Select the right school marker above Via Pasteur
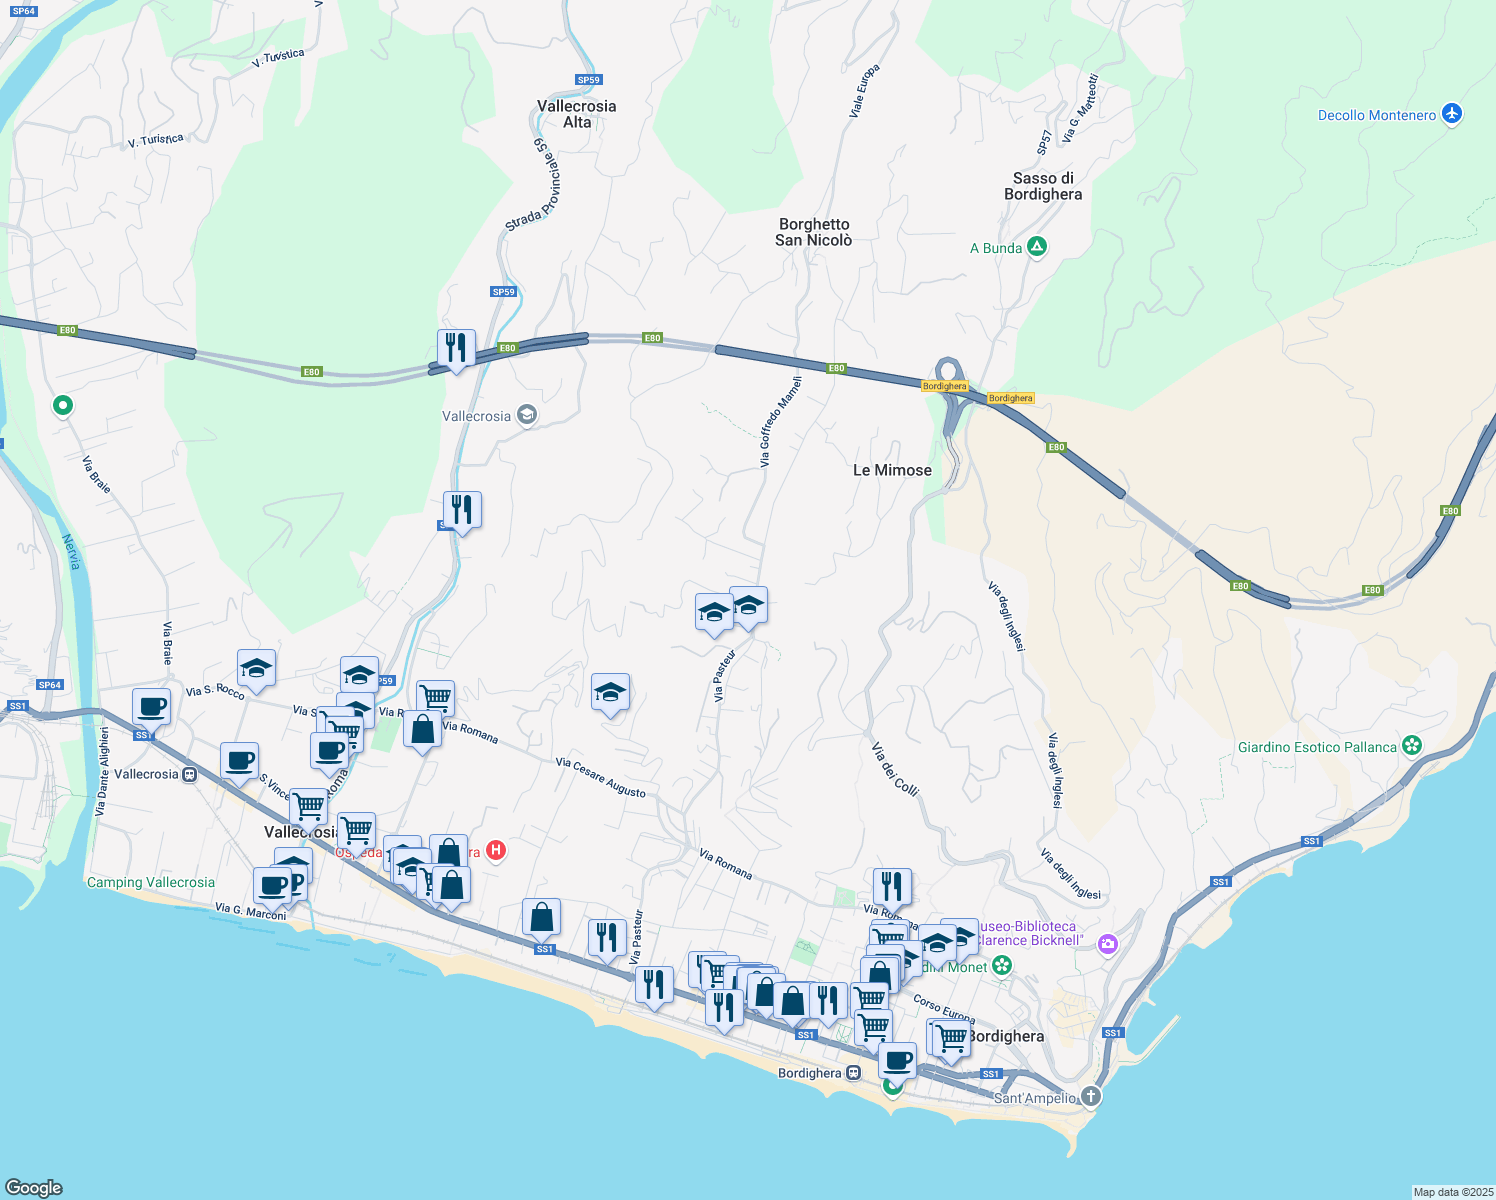Image resolution: width=1496 pixels, height=1200 pixels. pyautogui.click(x=748, y=606)
